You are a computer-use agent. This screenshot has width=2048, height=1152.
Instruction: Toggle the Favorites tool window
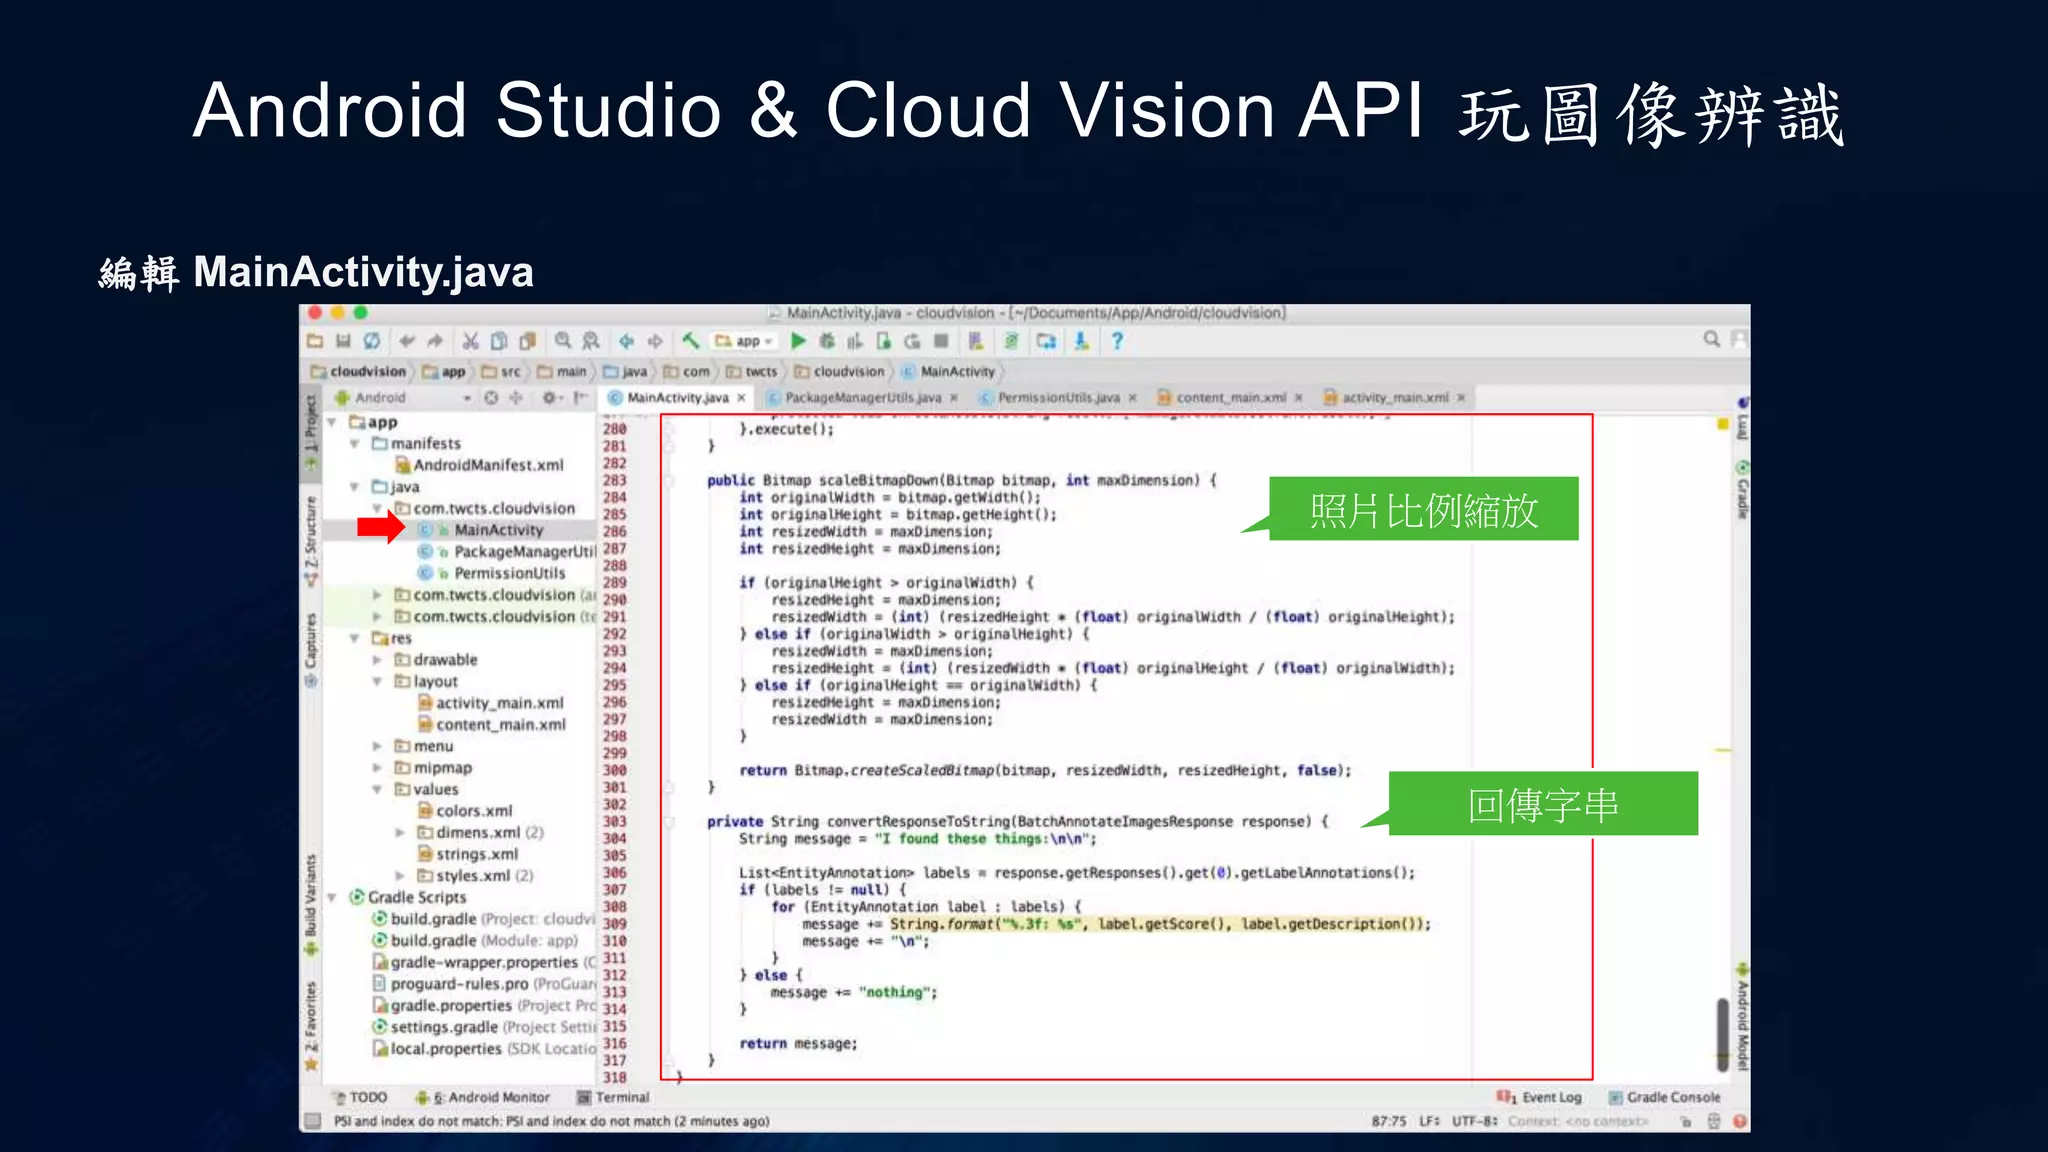311,1025
